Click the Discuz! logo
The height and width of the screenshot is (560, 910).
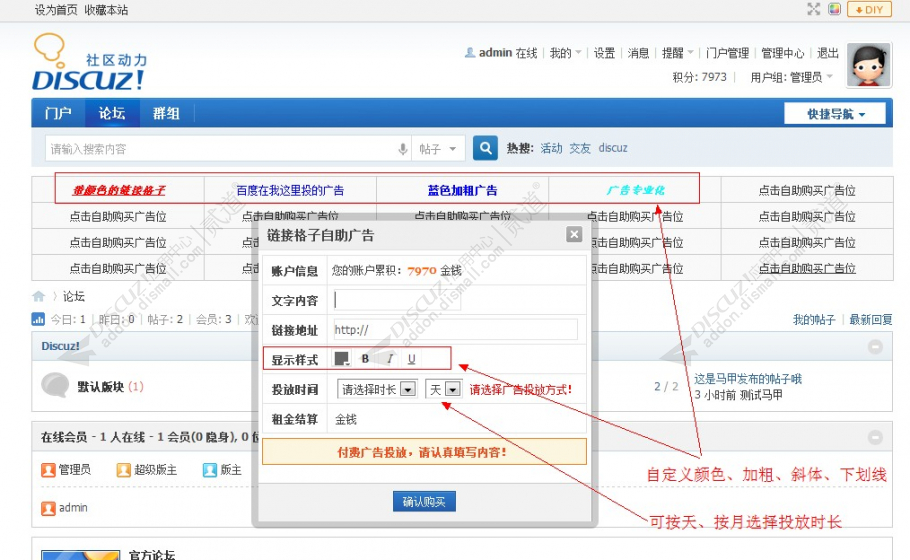point(88,63)
